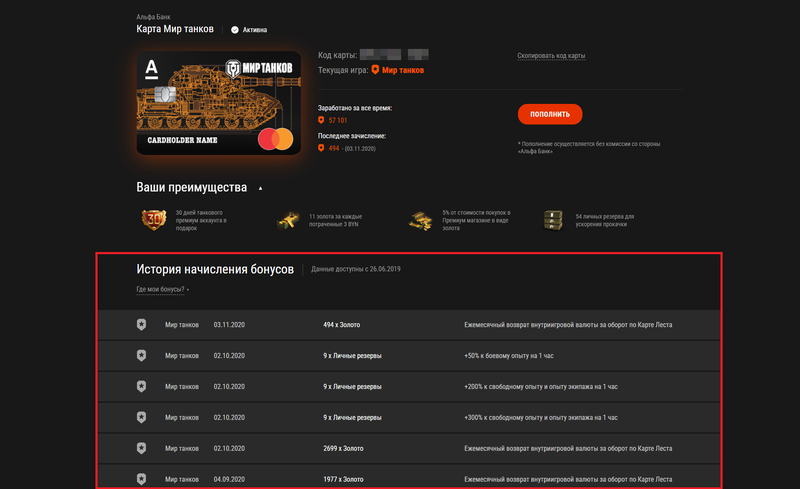
Task: Click the Данные доступны с 26.06.2019 note
Action: pos(356,269)
